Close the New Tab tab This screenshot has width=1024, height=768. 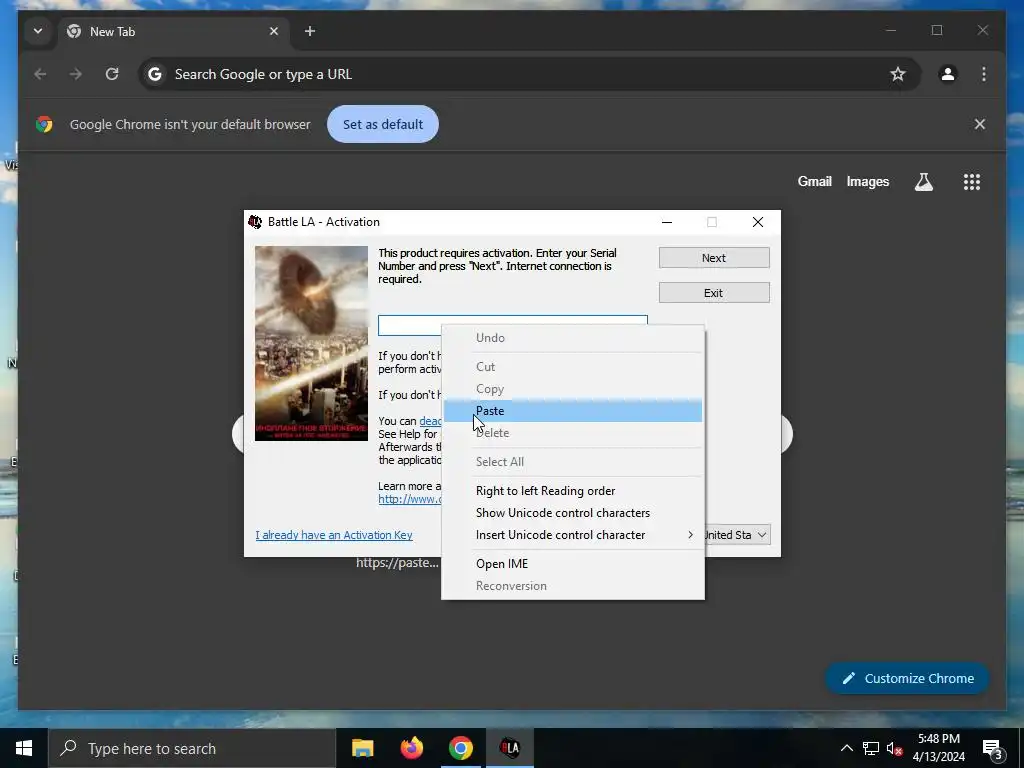tap(274, 31)
